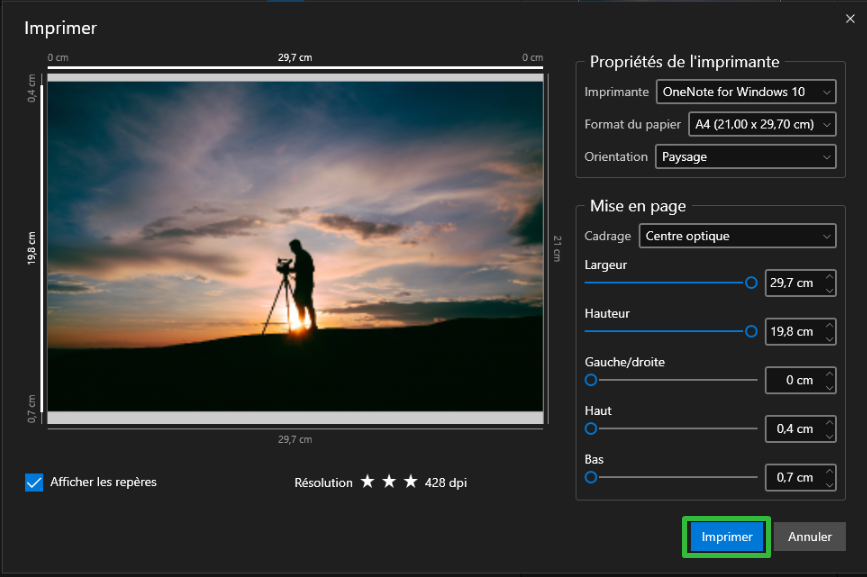Click the Haut margin slider handle
Viewport: 867px width, 577px height.
591,429
